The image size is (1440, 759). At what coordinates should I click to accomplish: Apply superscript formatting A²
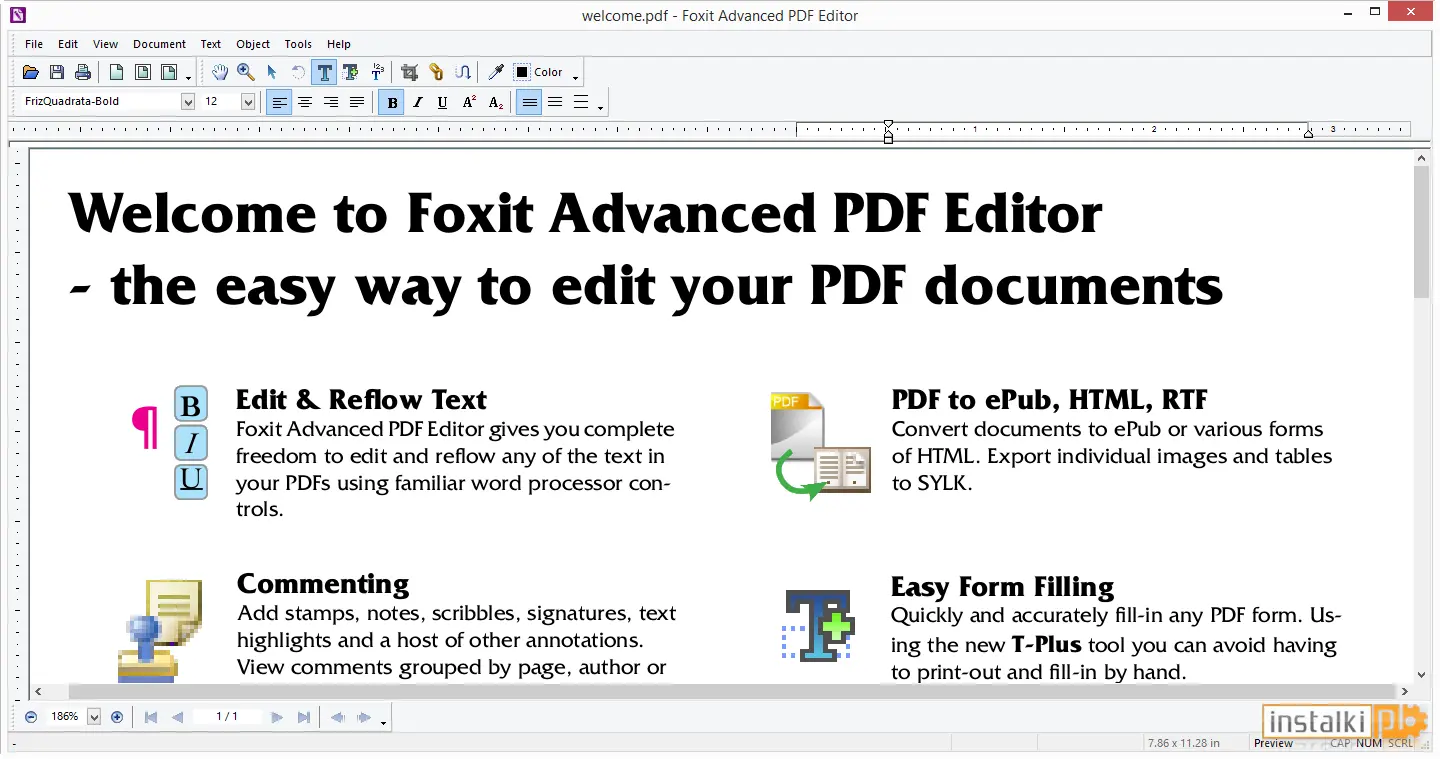coord(469,102)
